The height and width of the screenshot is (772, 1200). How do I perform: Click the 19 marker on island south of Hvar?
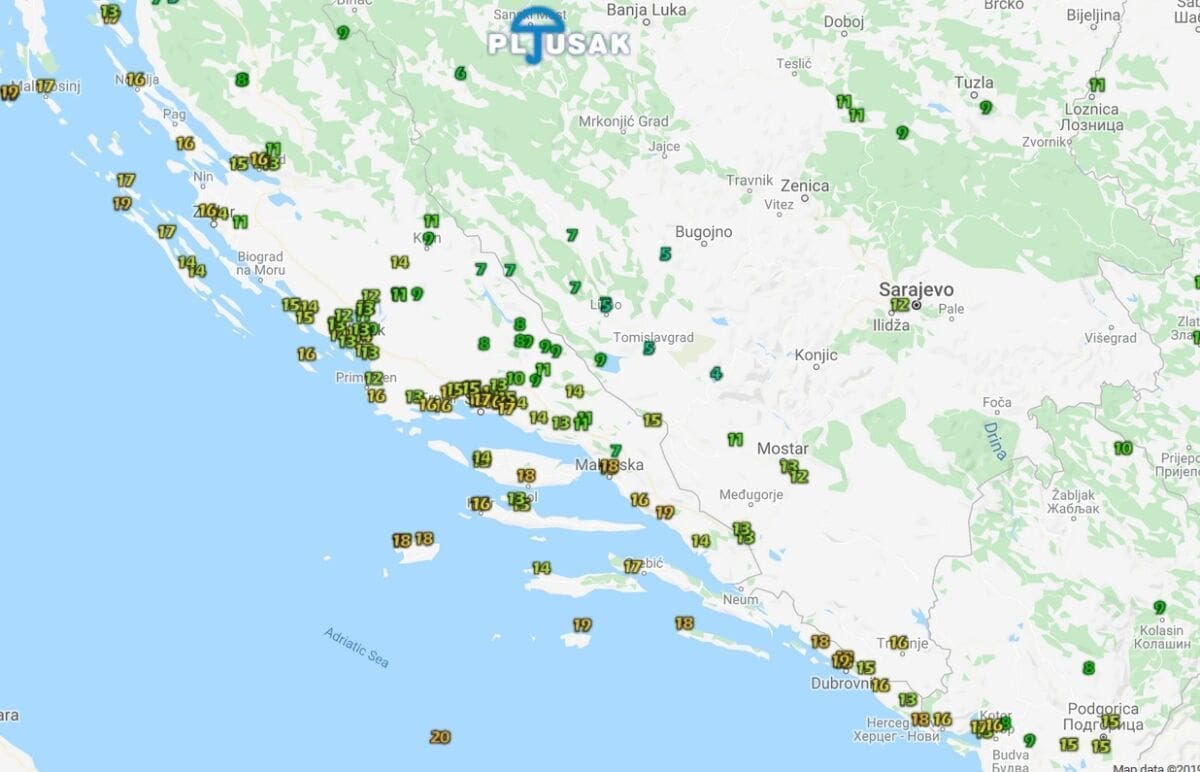tap(582, 625)
